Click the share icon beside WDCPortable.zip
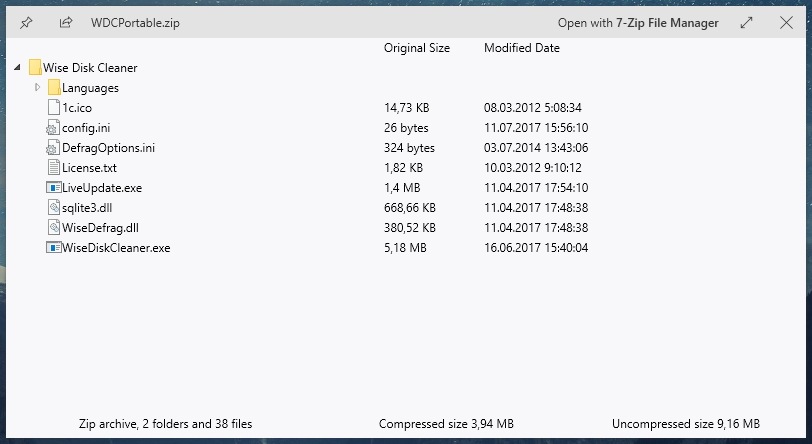 click(66, 23)
